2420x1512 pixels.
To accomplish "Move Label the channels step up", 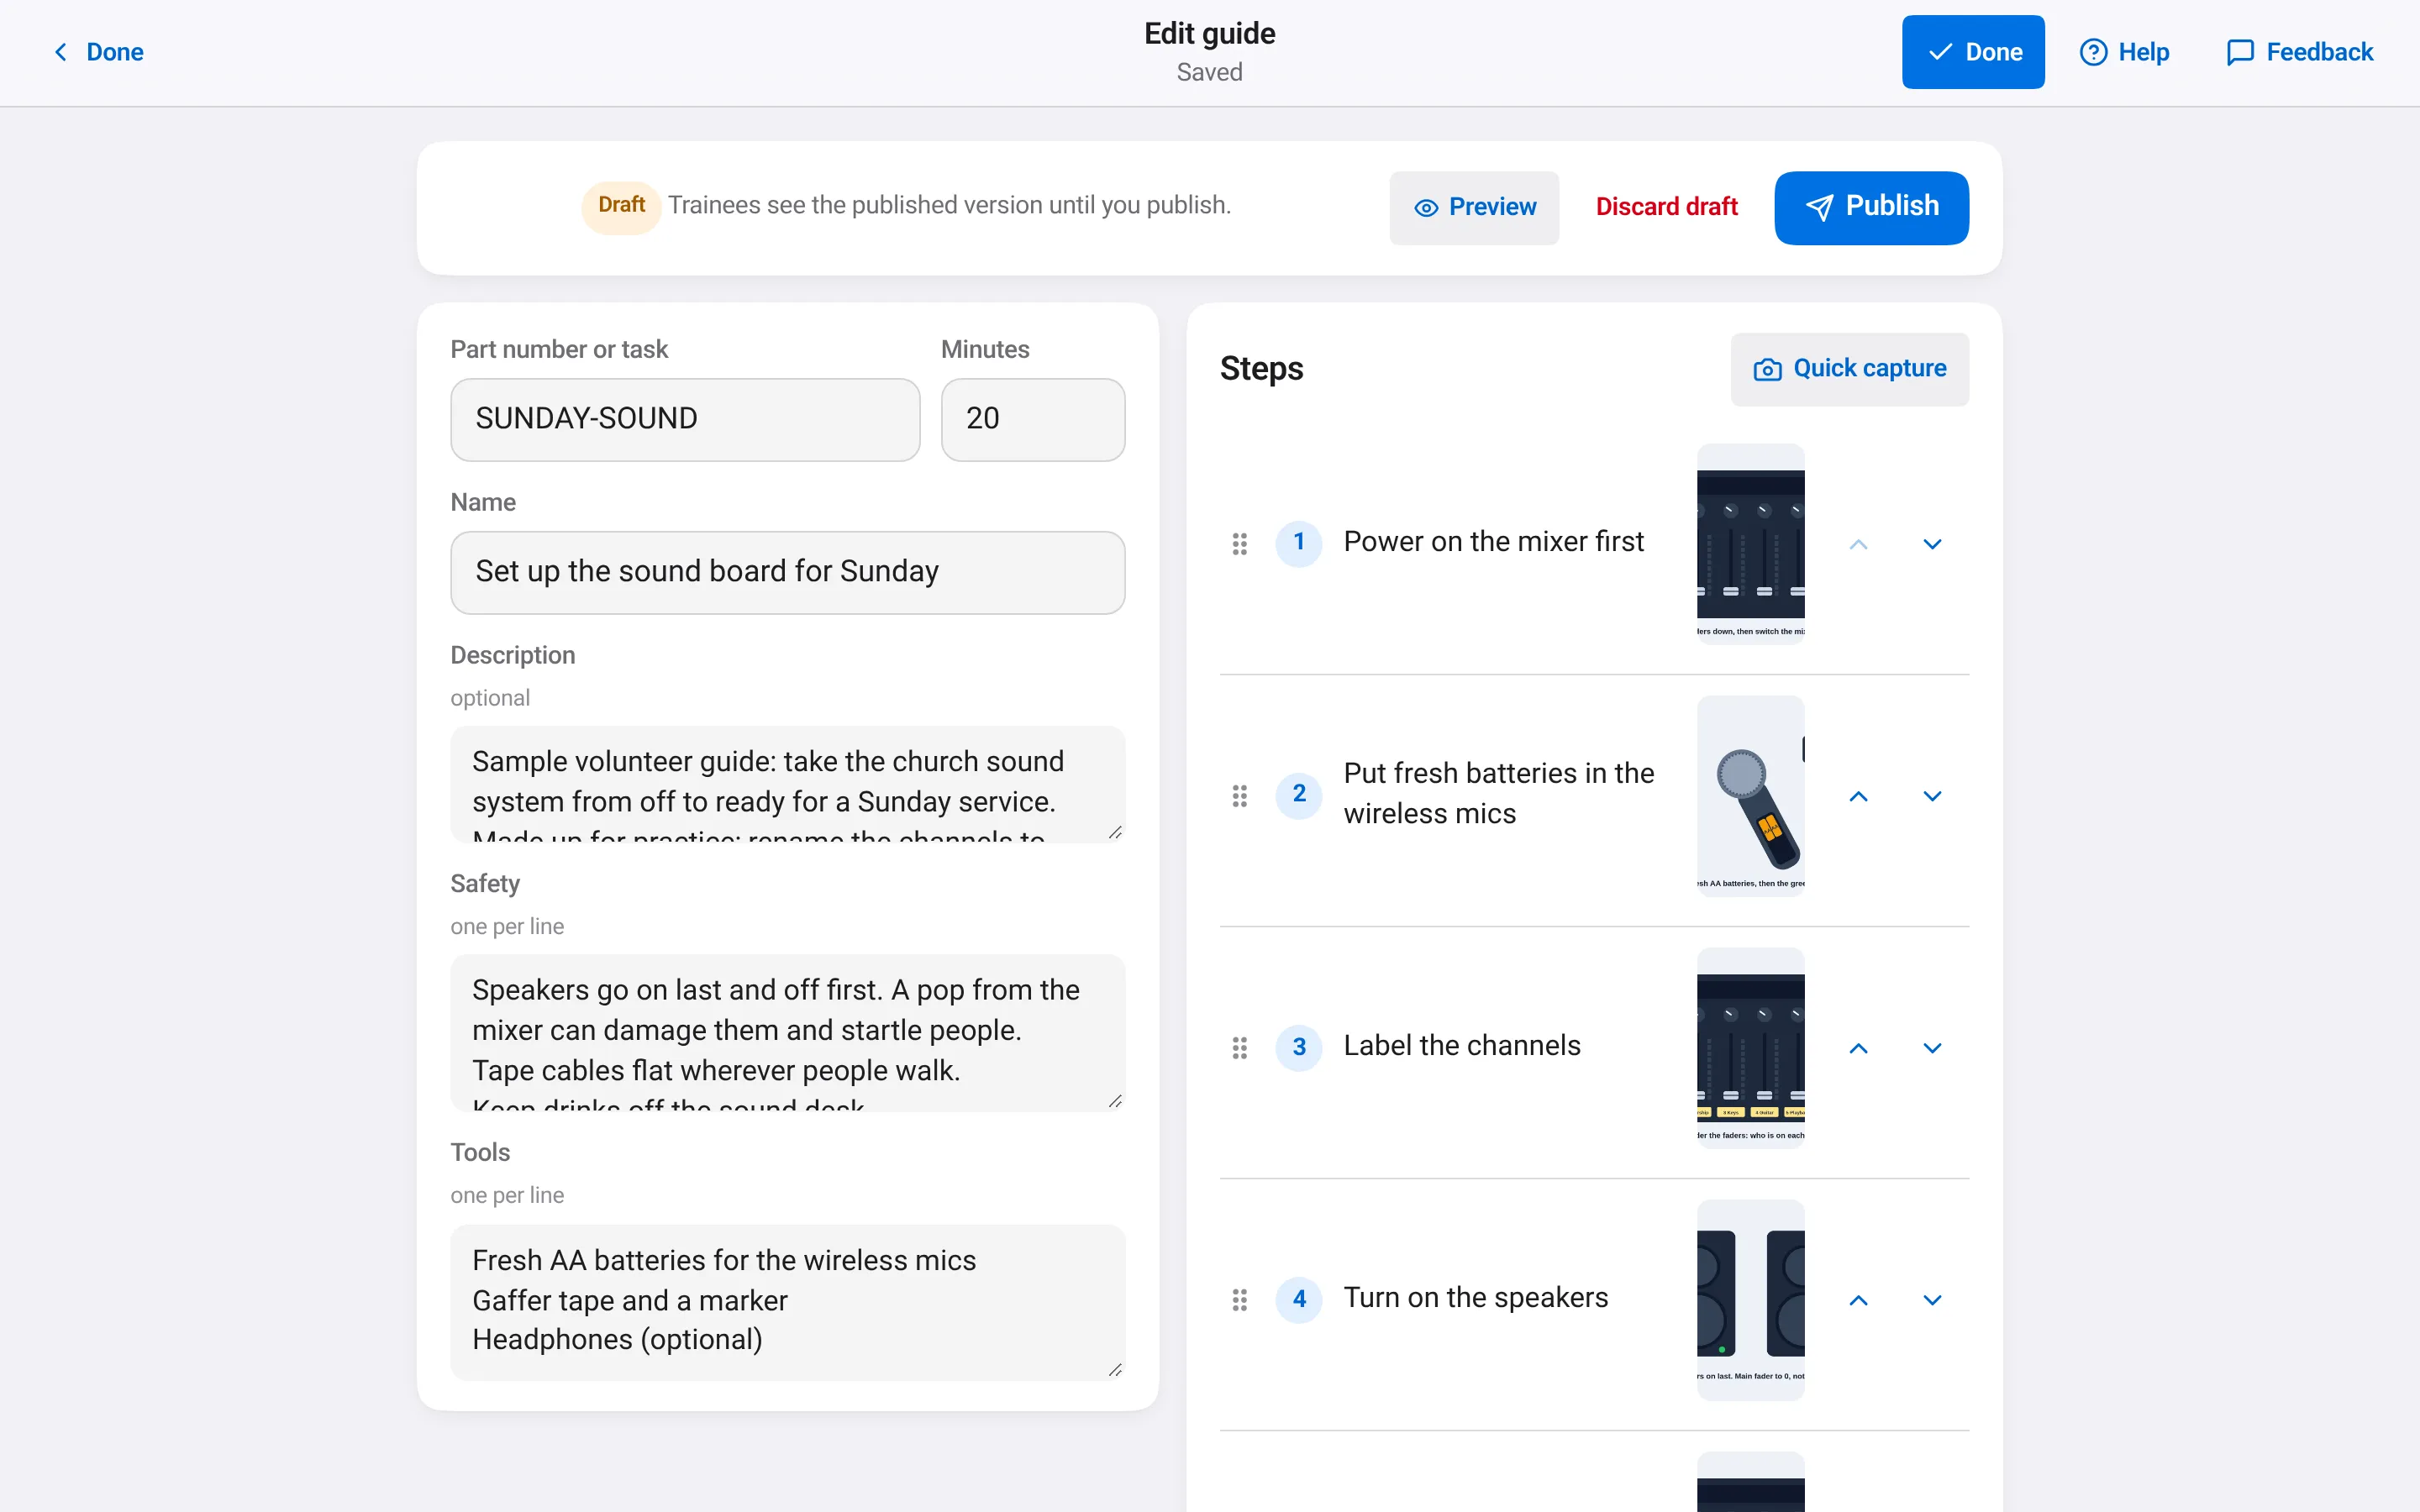I will click(x=1858, y=1048).
